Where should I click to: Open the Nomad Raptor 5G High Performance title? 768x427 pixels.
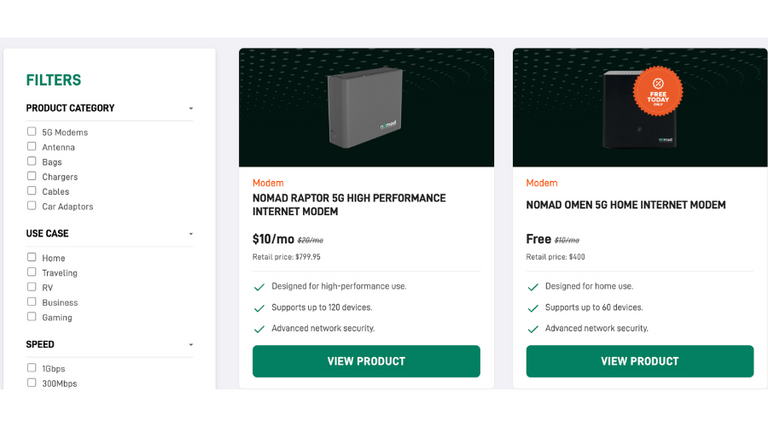[x=349, y=205]
